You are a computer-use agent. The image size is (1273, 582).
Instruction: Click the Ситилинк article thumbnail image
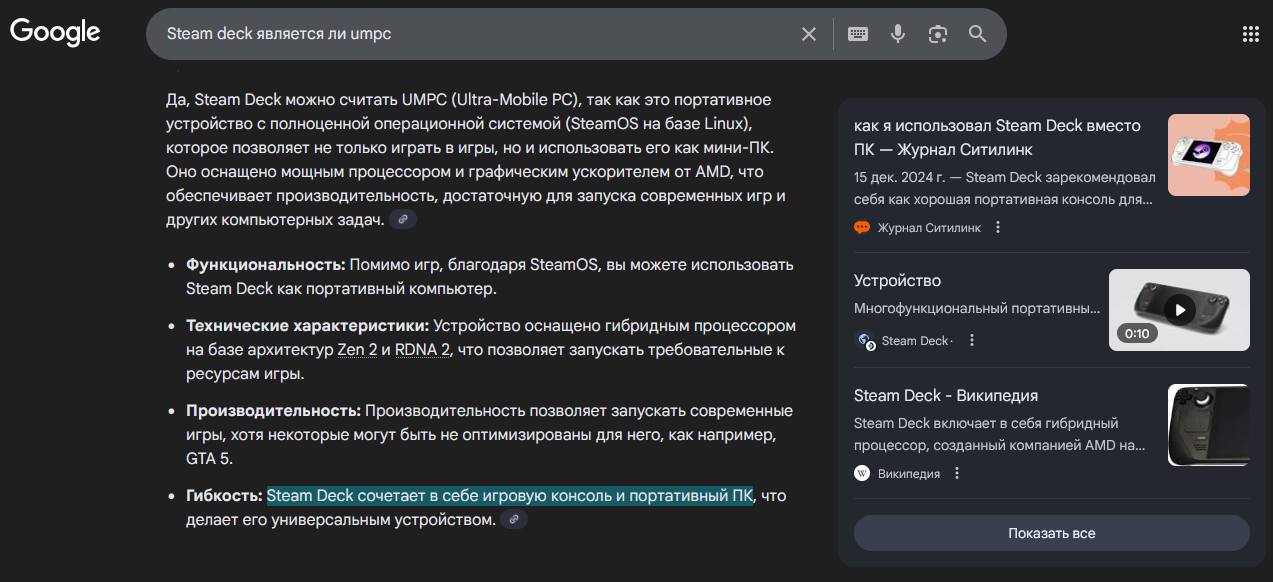click(1208, 155)
